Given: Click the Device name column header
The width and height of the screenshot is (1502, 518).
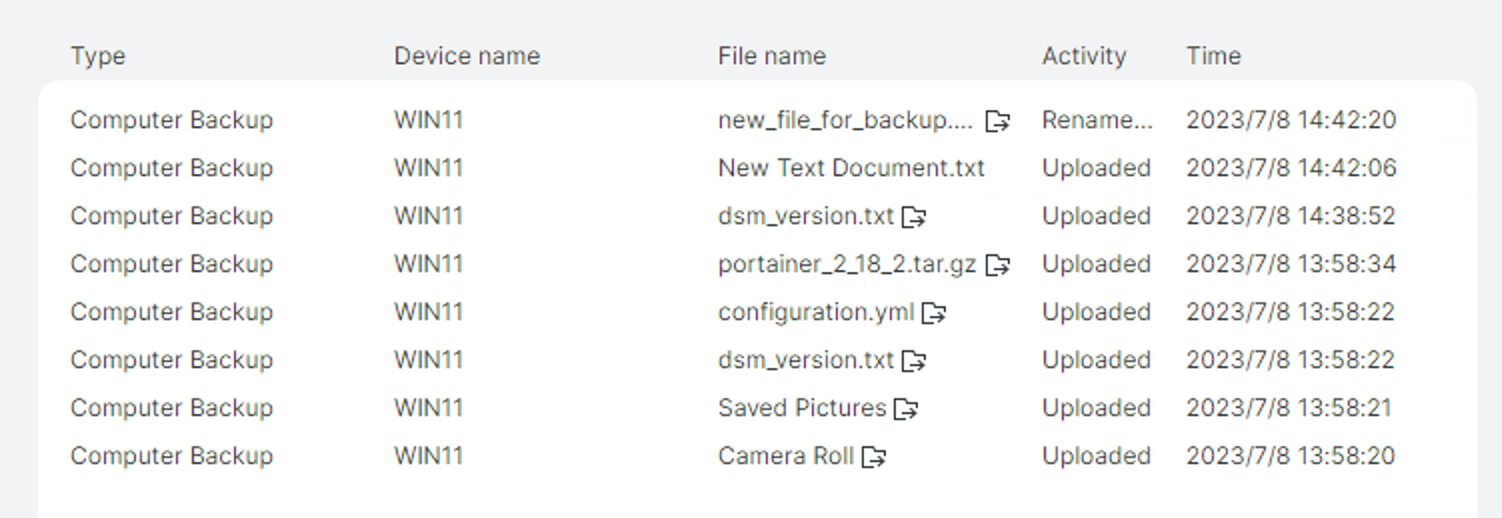Looking at the screenshot, I should click(x=466, y=56).
